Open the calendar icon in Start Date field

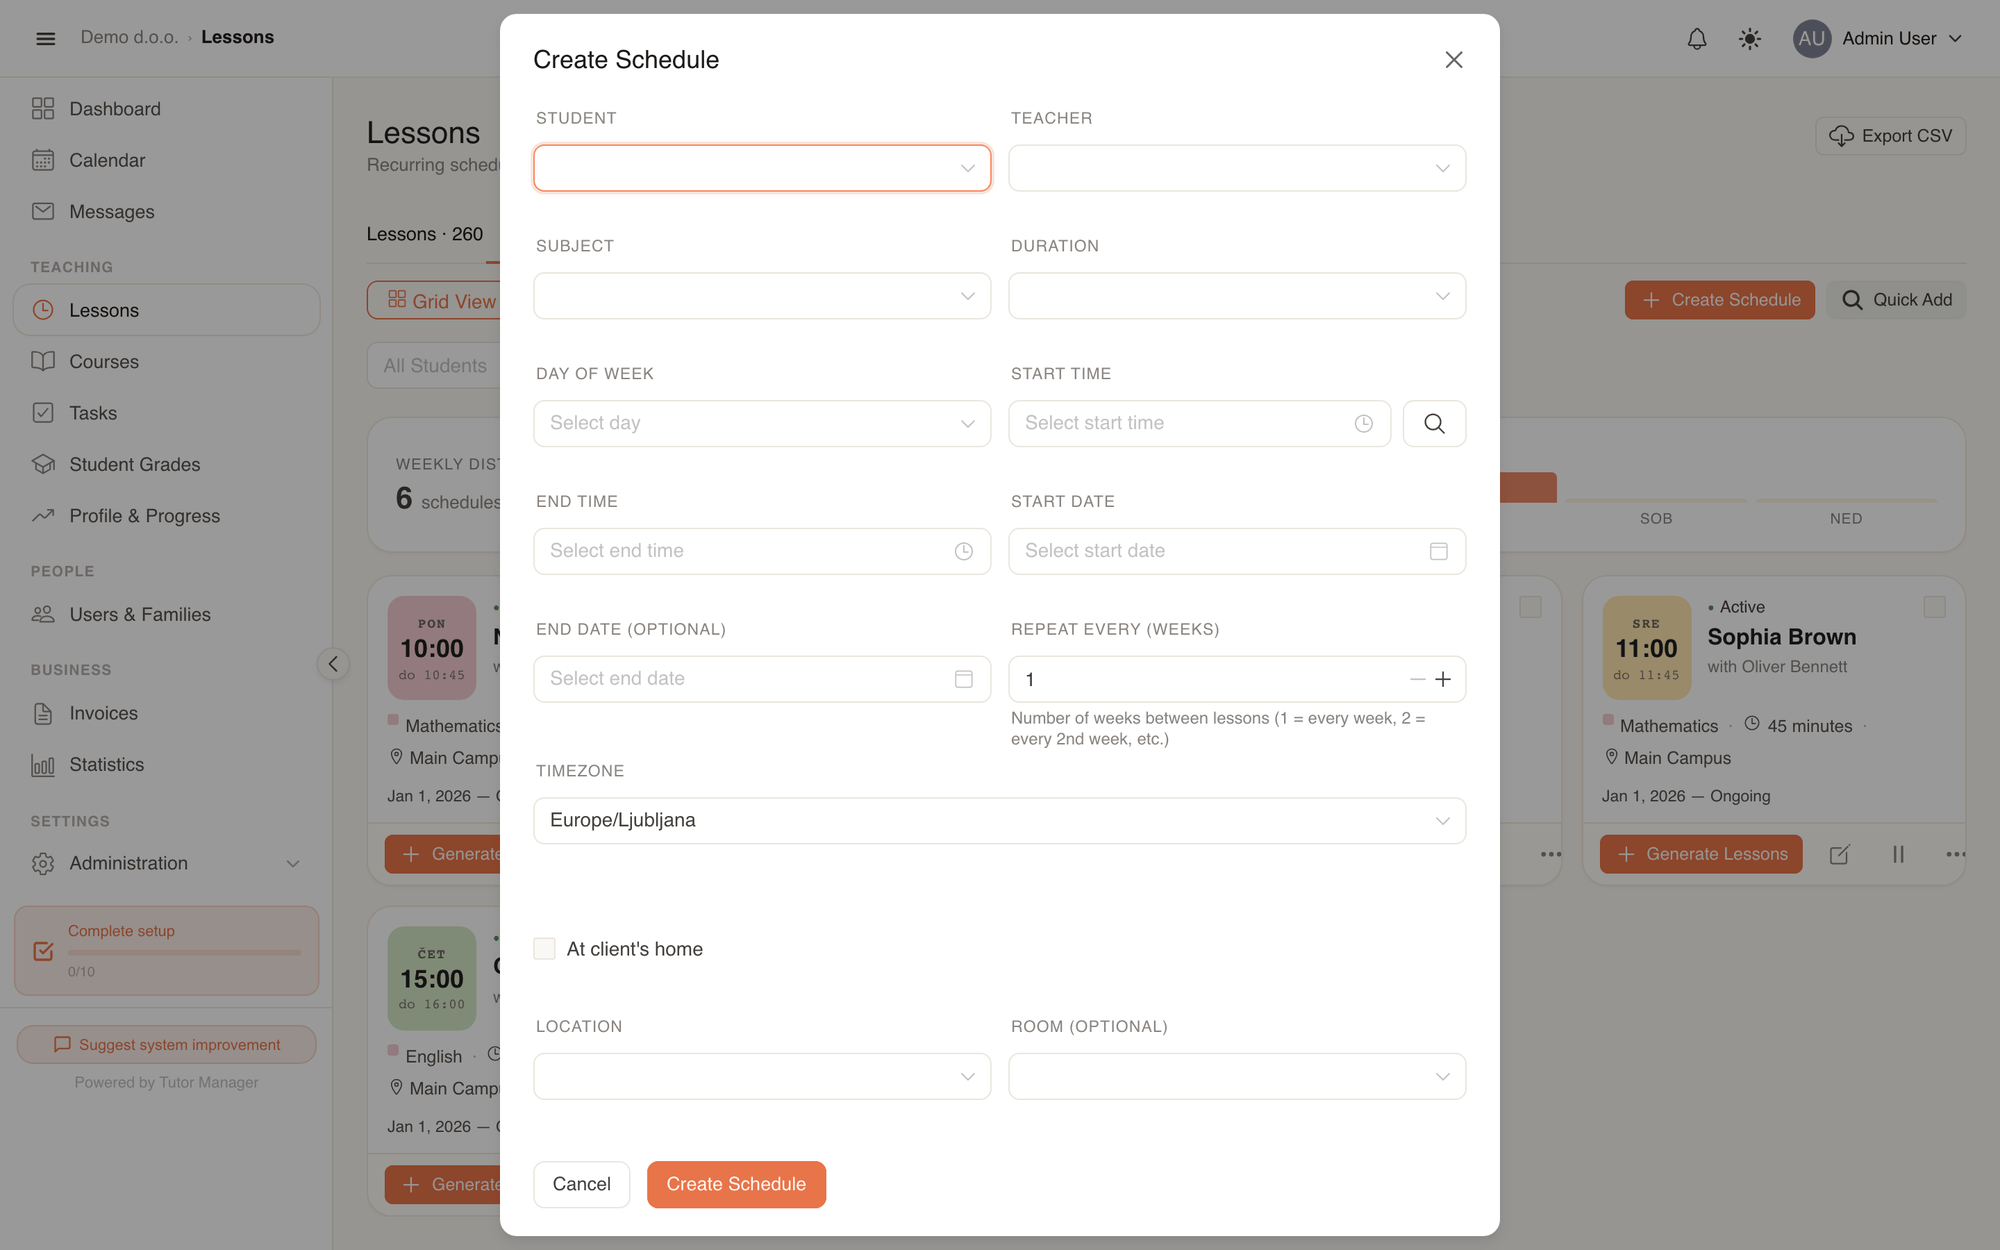coord(1439,551)
